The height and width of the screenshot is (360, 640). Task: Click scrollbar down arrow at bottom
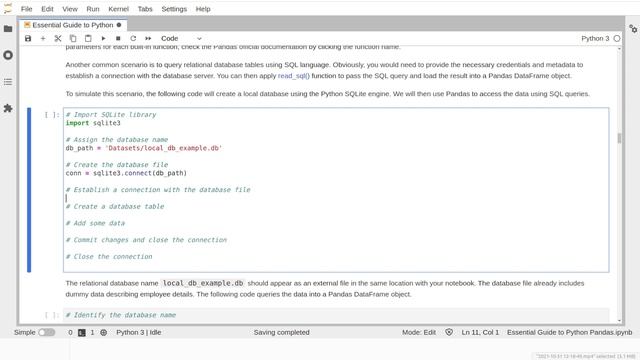620,321
